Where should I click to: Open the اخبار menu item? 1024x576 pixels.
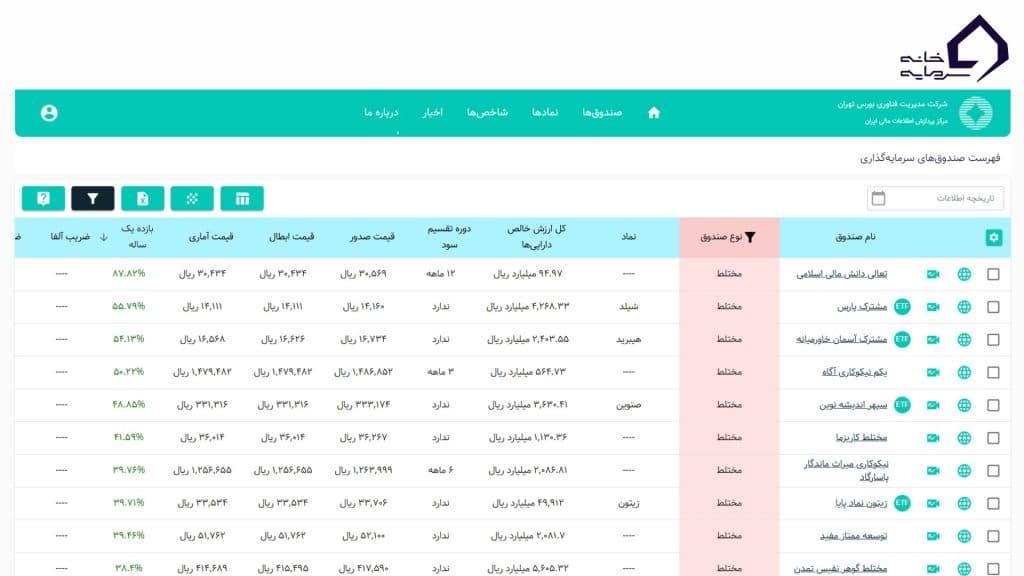point(432,112)
